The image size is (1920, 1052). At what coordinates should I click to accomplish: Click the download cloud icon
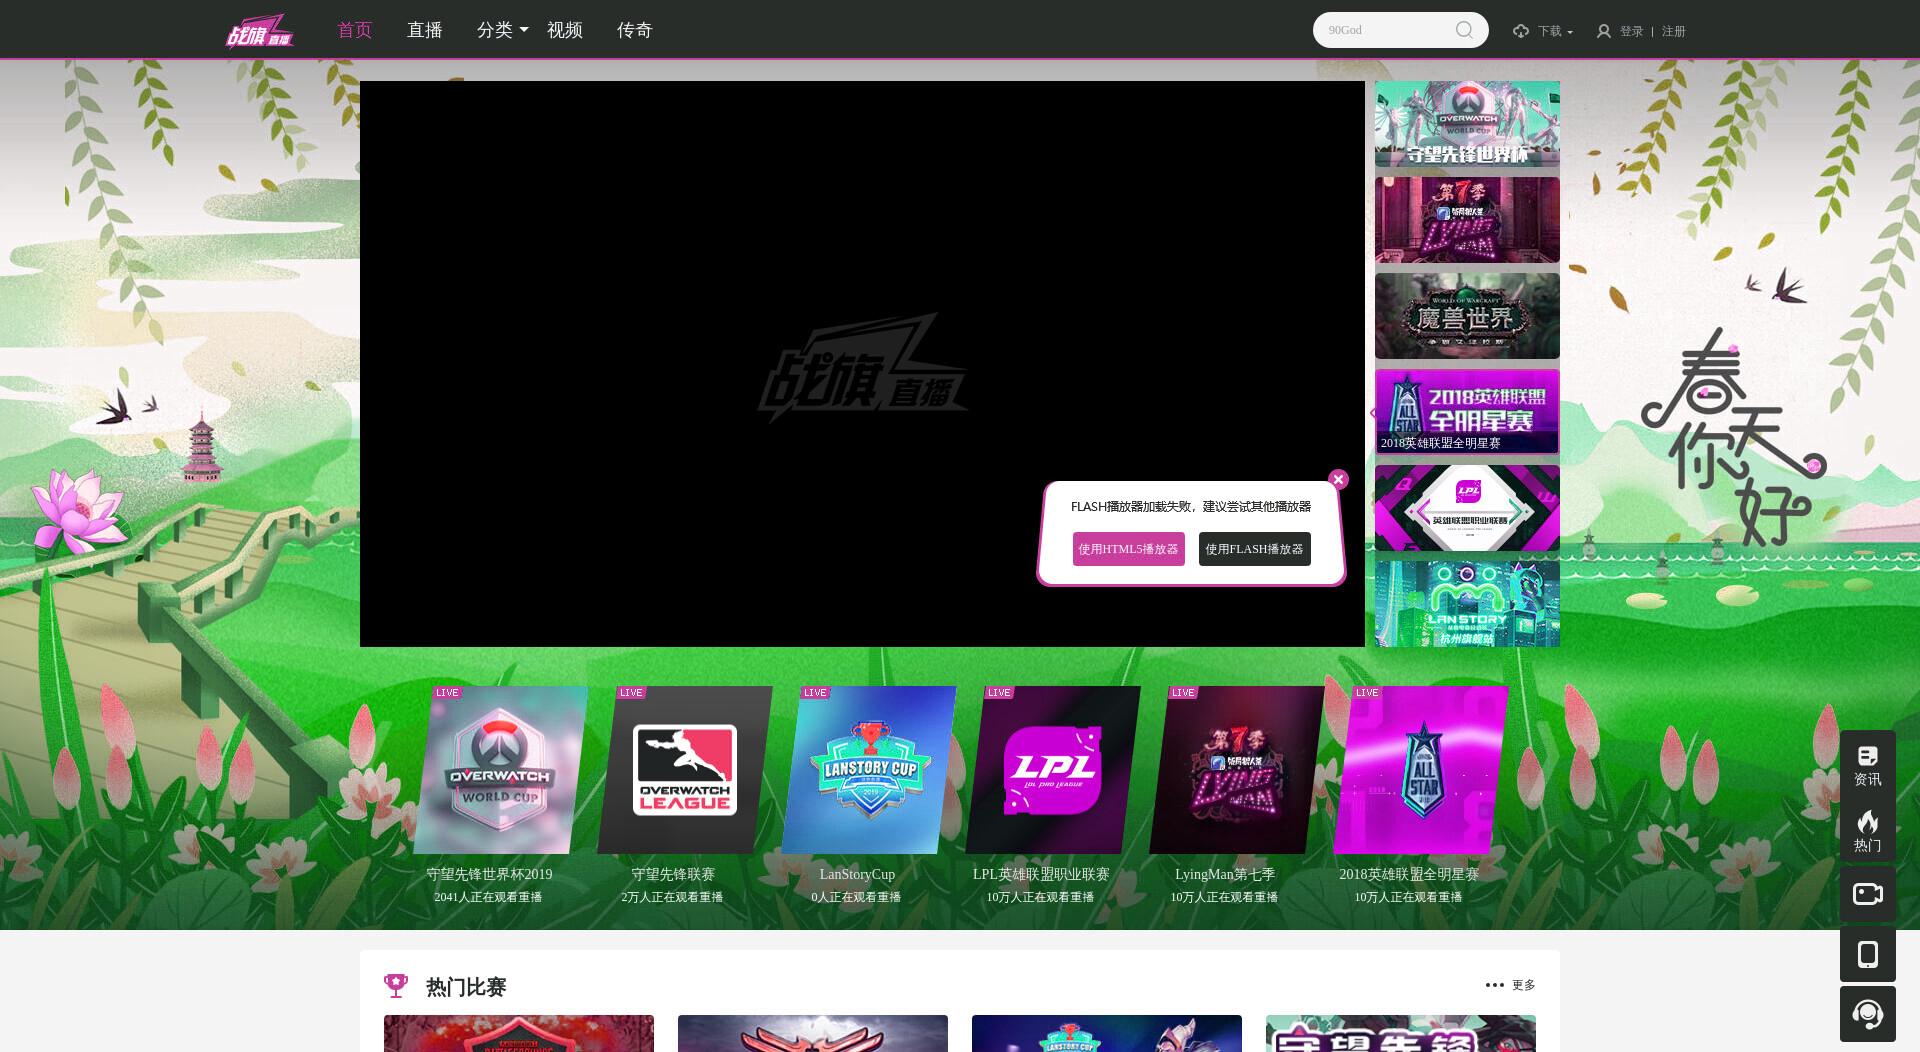1521,31
